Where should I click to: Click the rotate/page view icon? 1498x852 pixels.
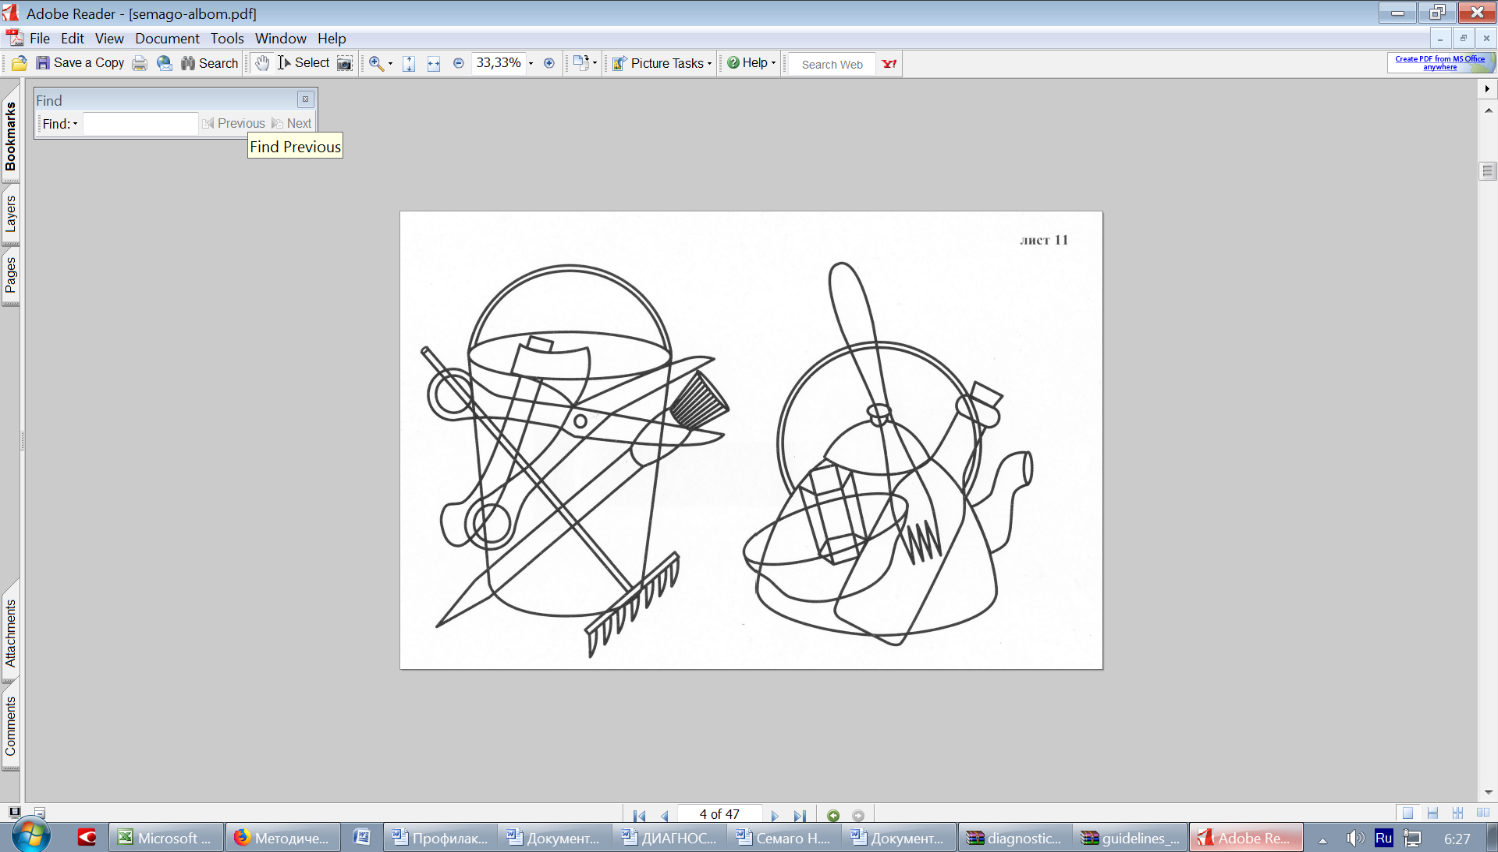tap(580, 63)
